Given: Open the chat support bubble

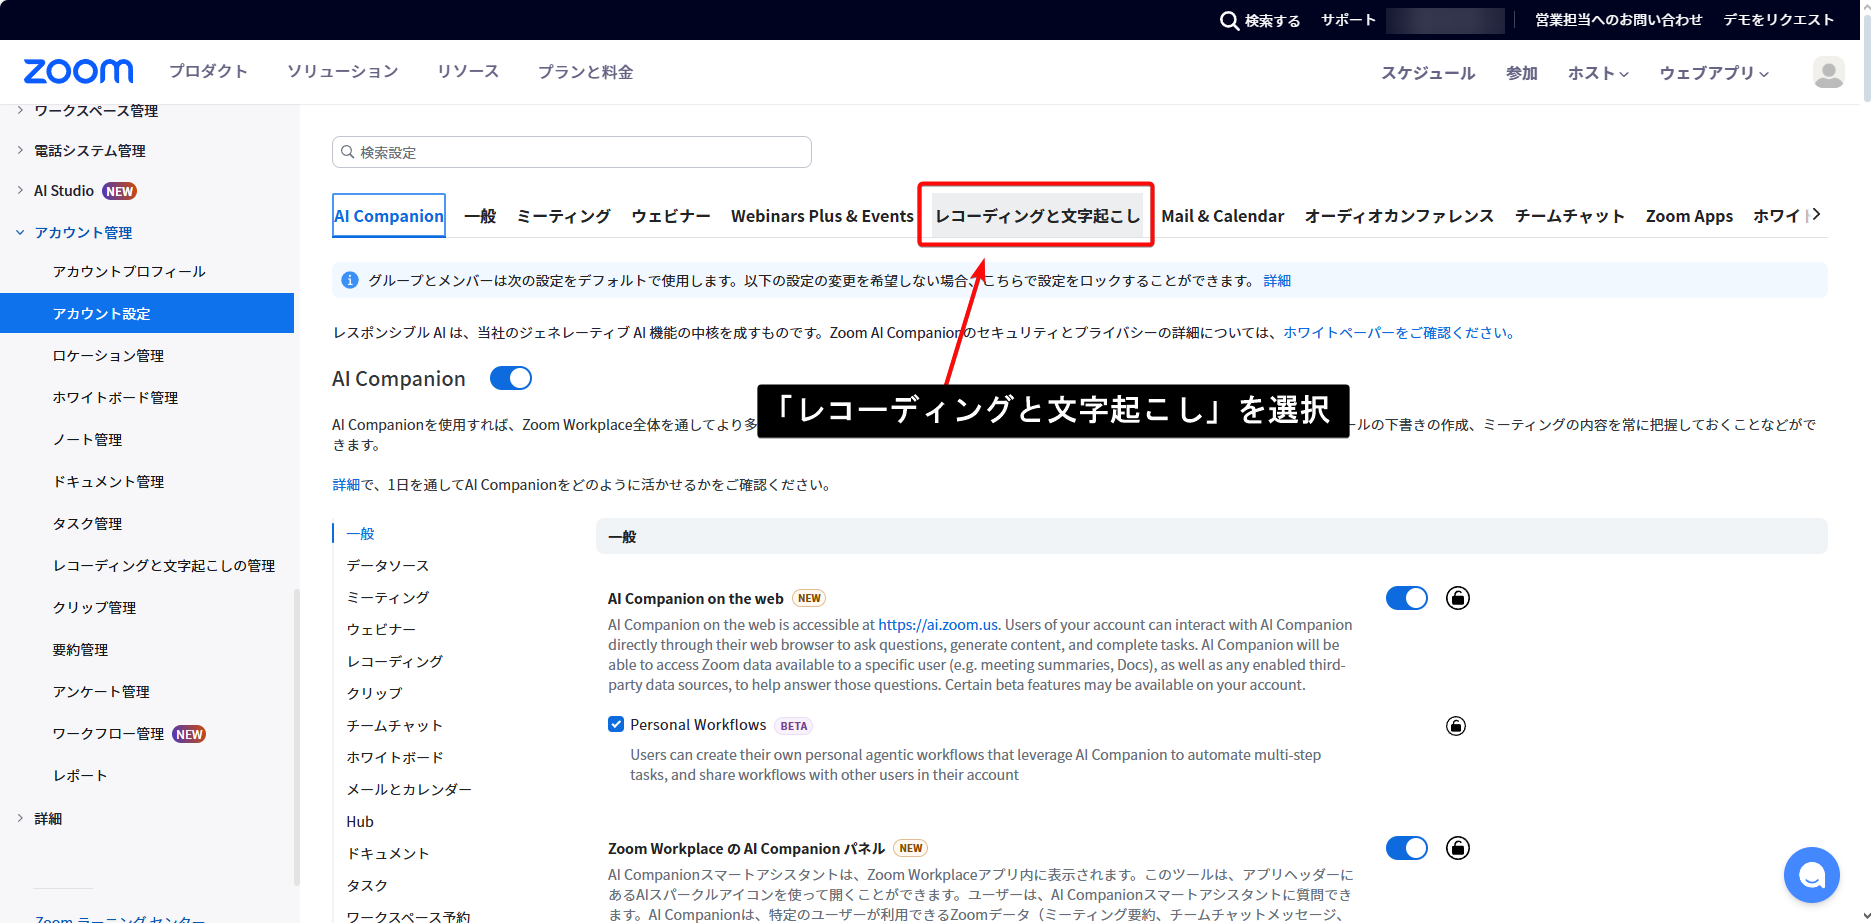Looking at the screenshot, I should [x=1811, y=875].
